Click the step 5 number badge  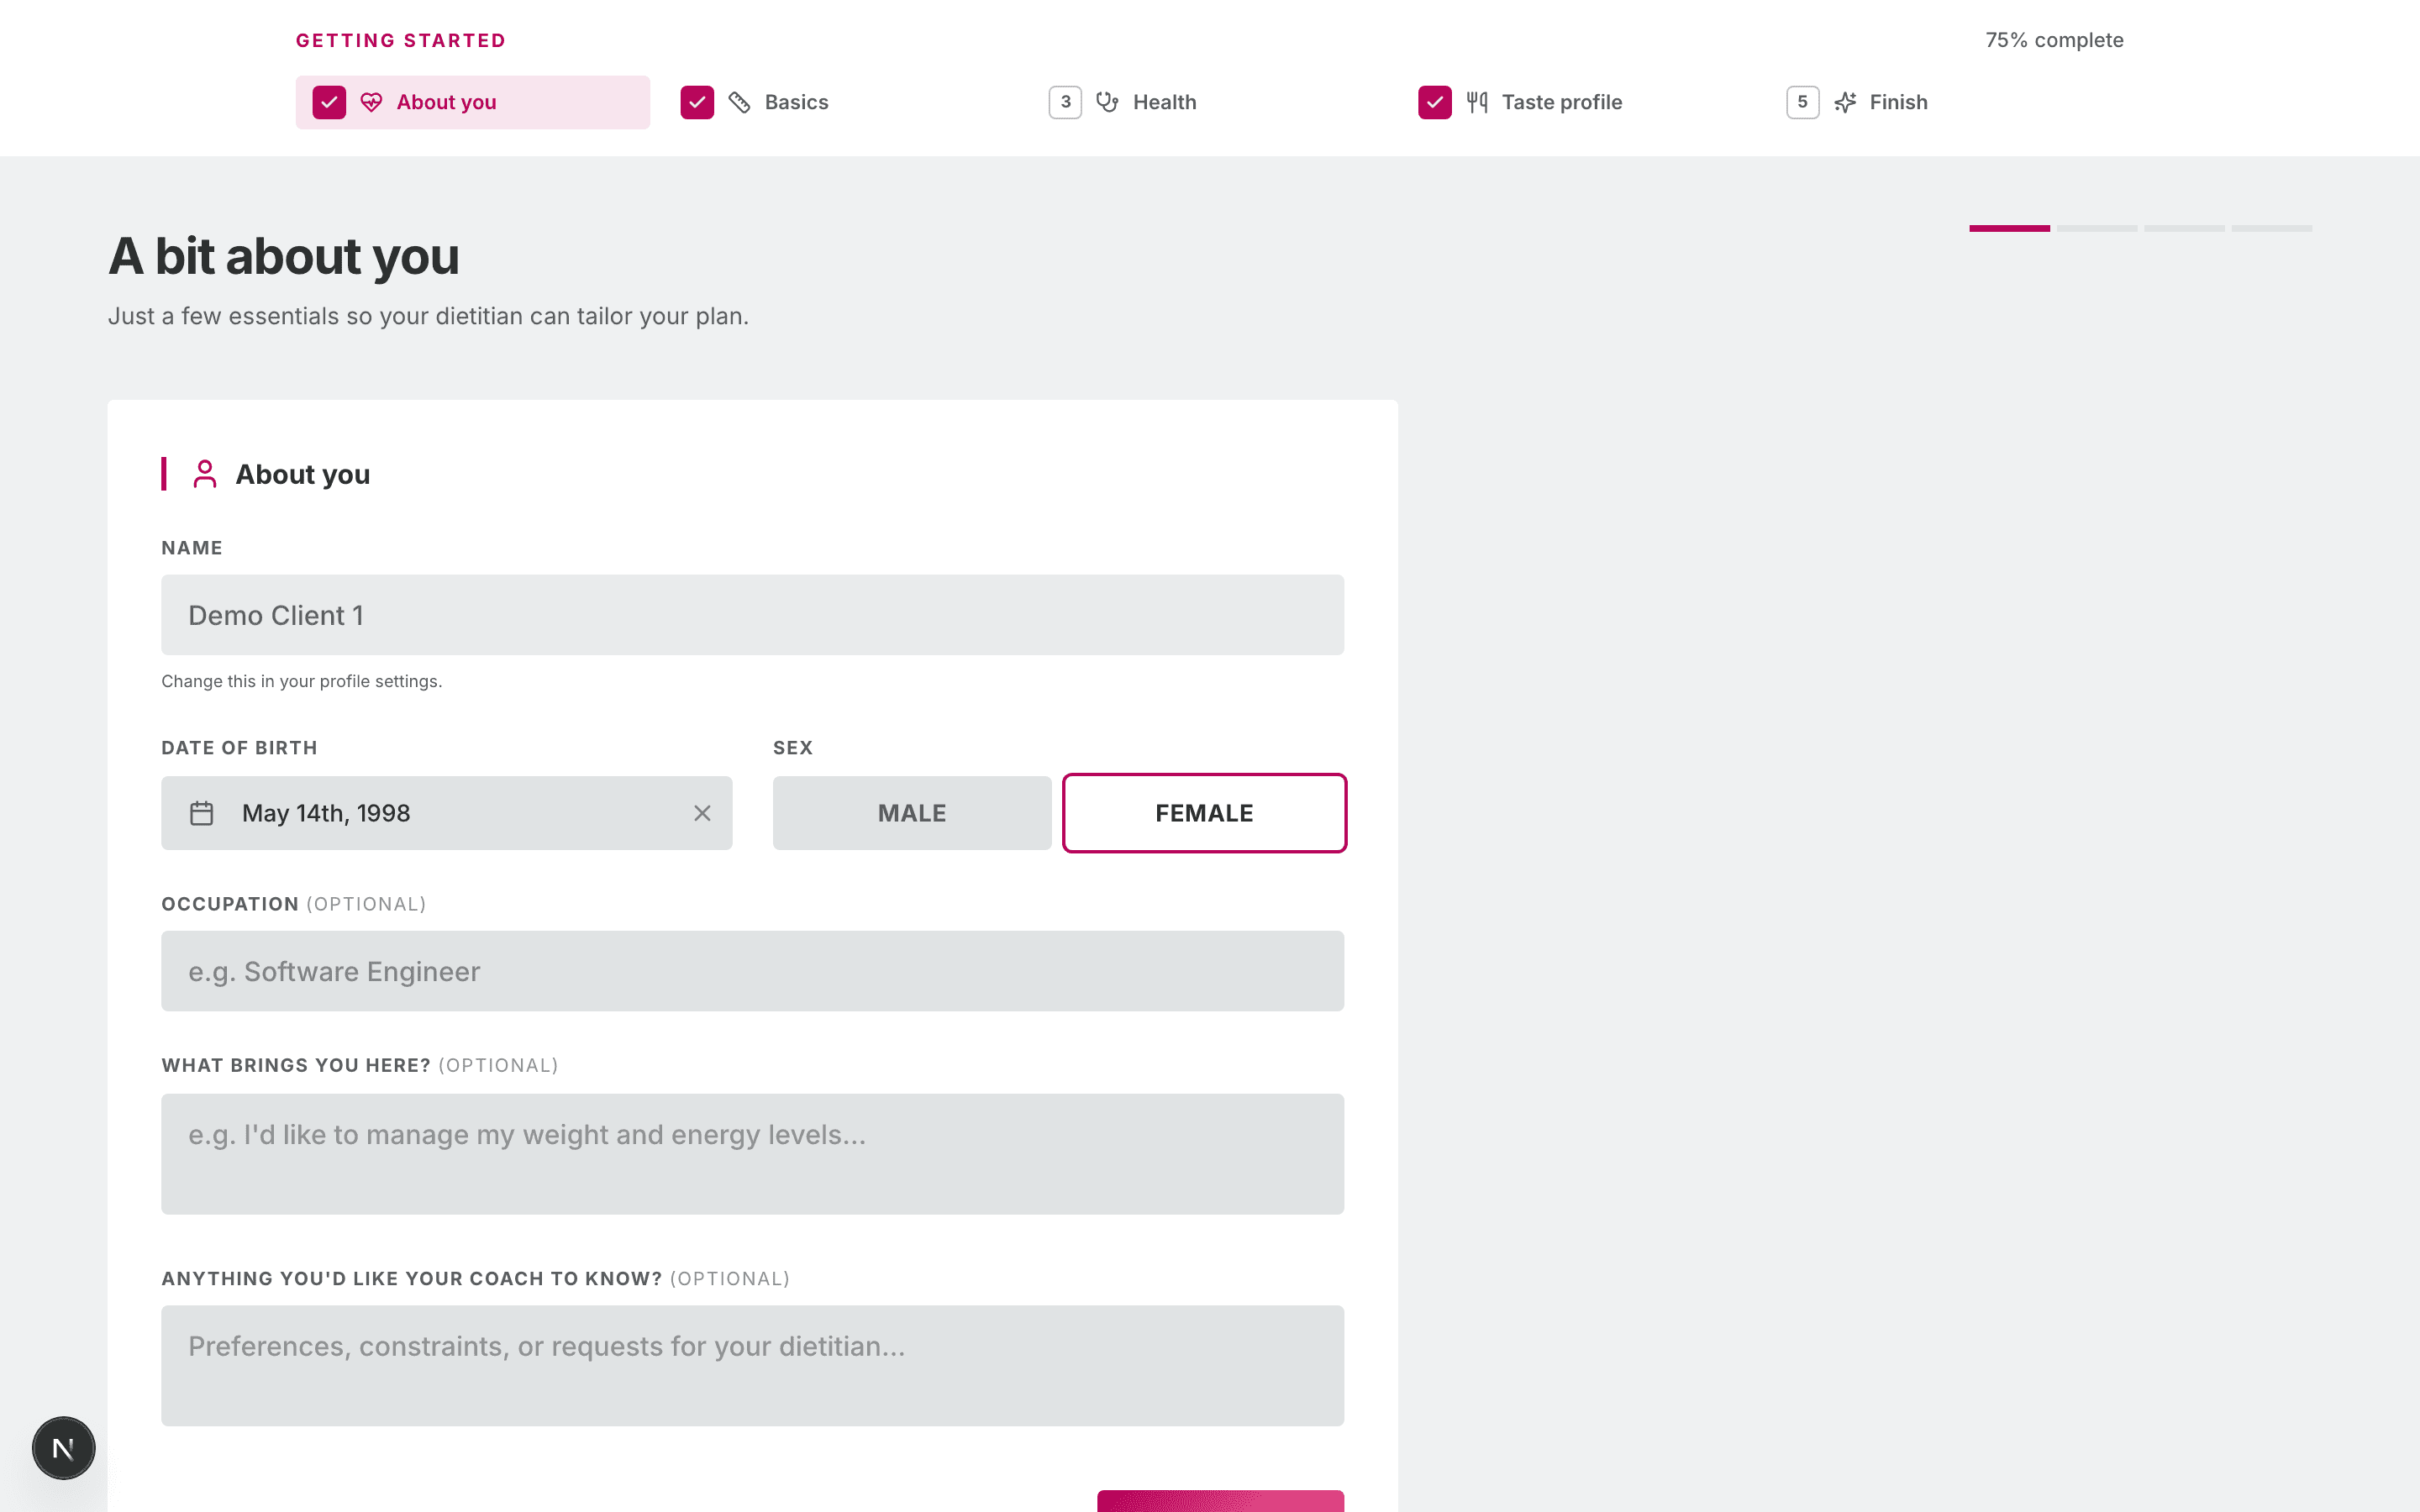pos(1803,102)
